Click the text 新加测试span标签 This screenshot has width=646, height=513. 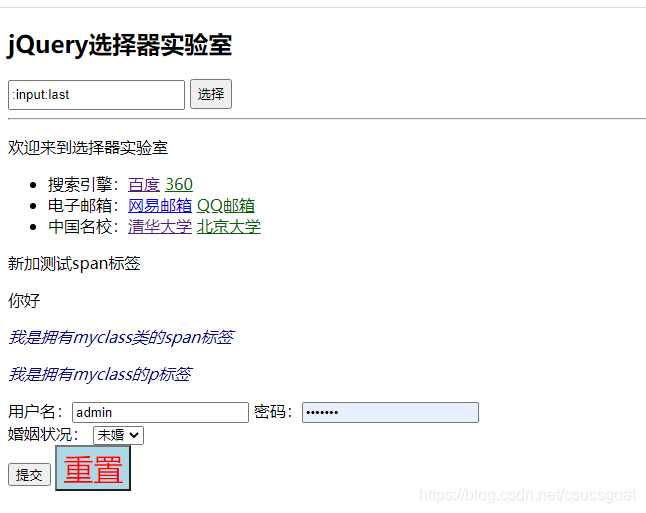(74, 264)
